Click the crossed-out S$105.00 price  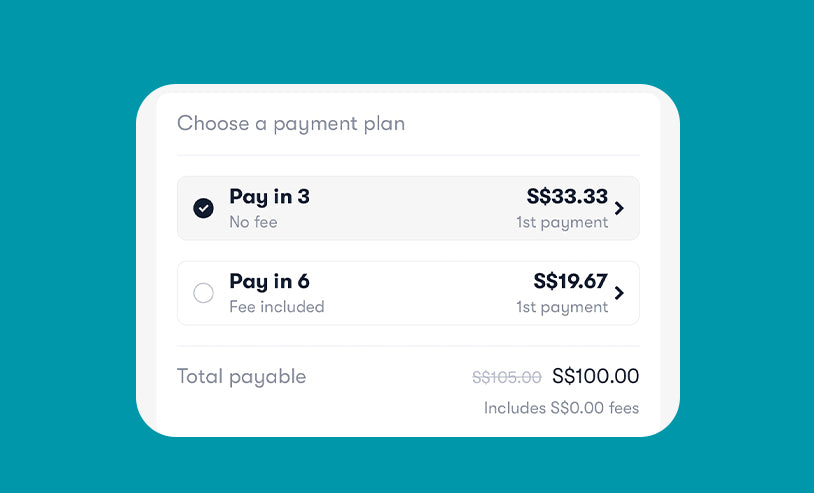[x=507, y=377]
